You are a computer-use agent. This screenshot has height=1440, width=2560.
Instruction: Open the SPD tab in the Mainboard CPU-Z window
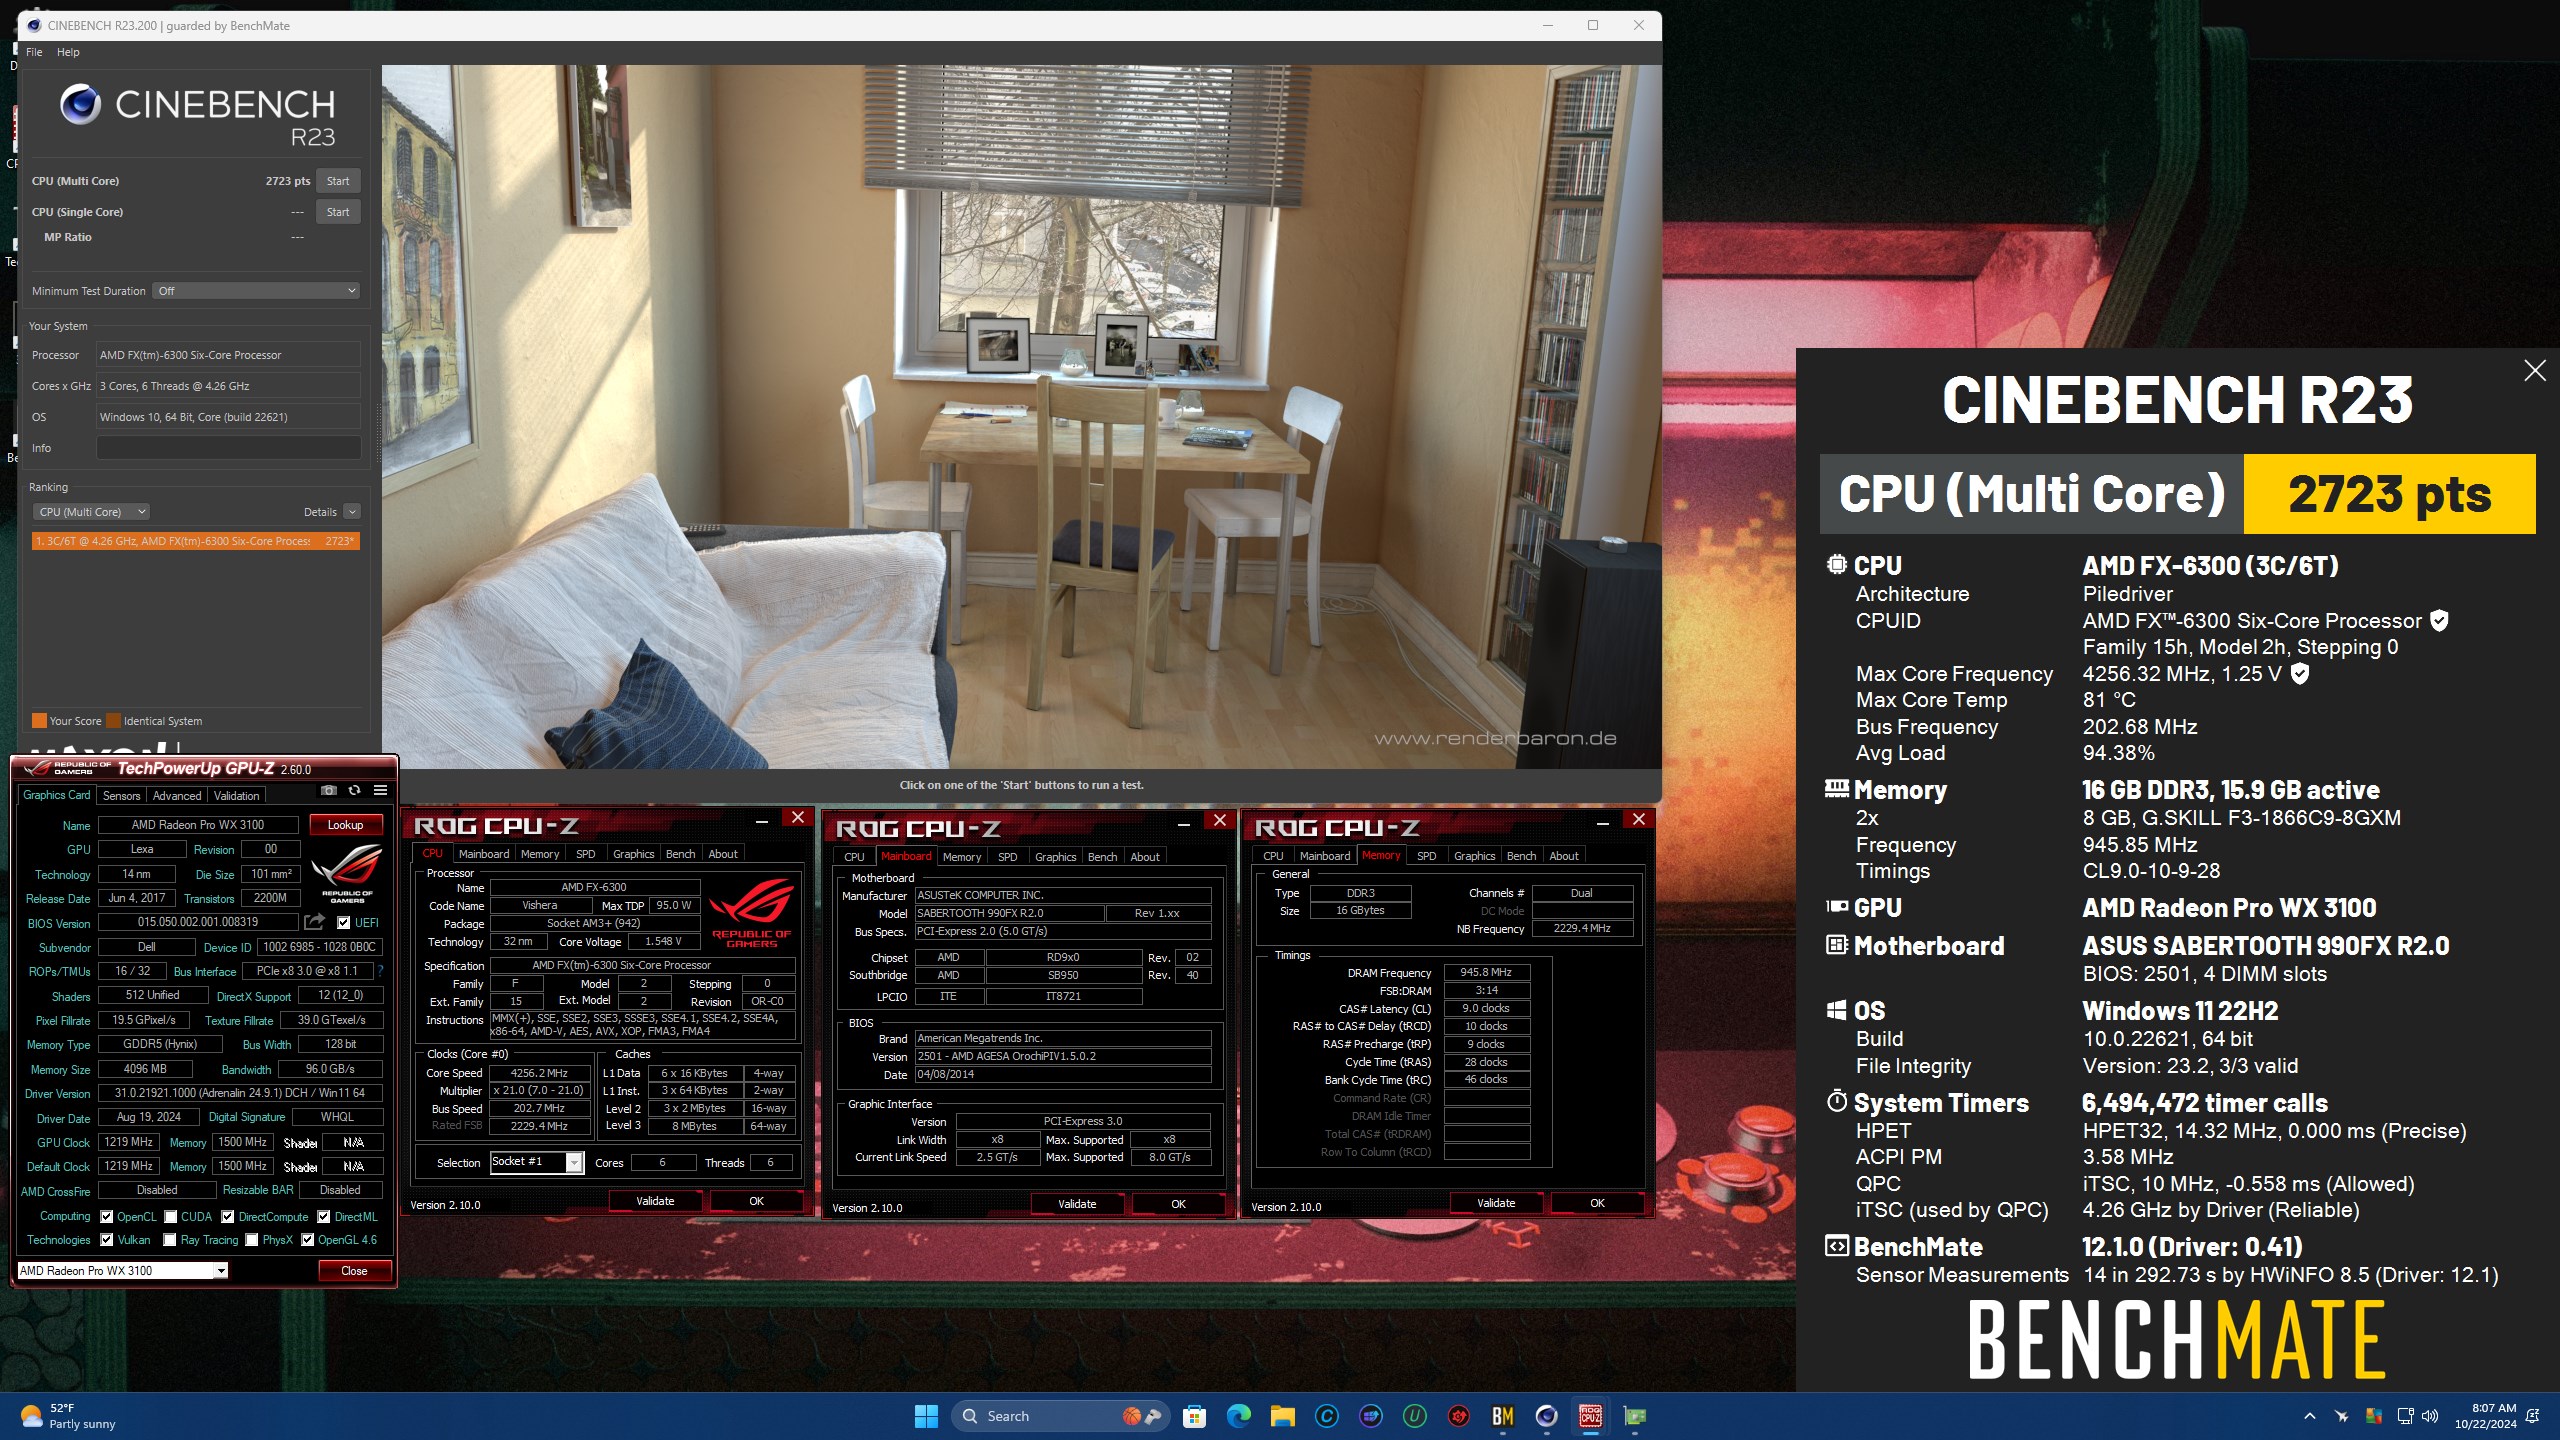(1008, 857)
